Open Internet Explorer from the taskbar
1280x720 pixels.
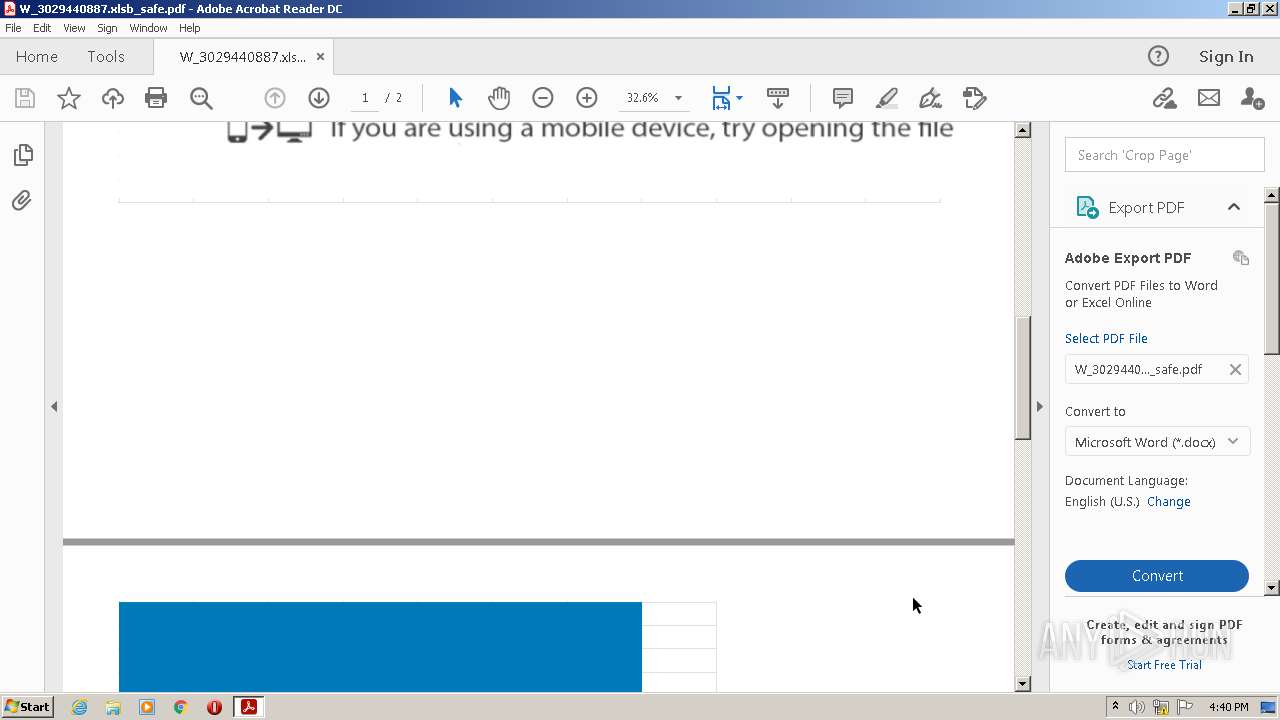79,707
